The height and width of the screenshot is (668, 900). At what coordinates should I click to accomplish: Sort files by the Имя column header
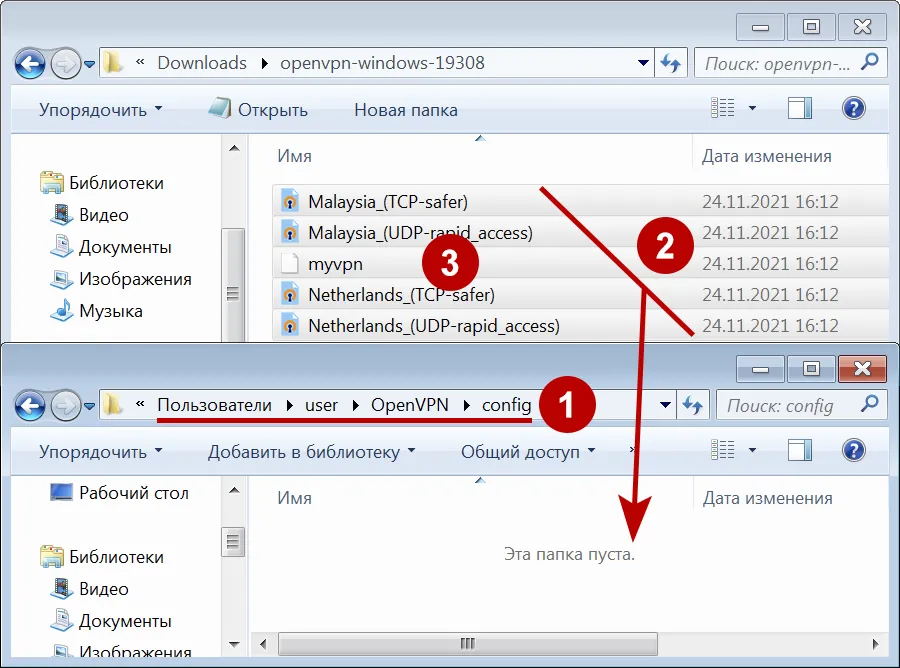291,156
